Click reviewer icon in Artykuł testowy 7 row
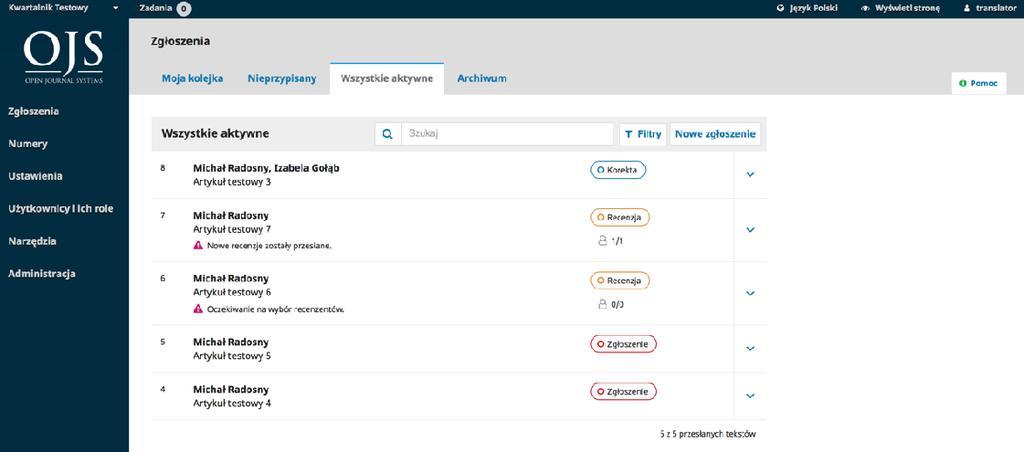This screenshot has width=1024, height=452. point(603,240)
